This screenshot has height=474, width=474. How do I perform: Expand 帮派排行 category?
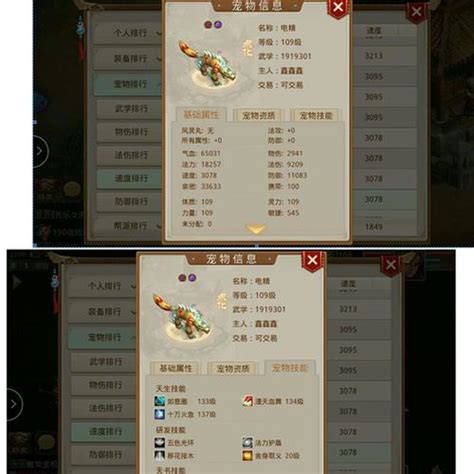click(x=129, y=226)
